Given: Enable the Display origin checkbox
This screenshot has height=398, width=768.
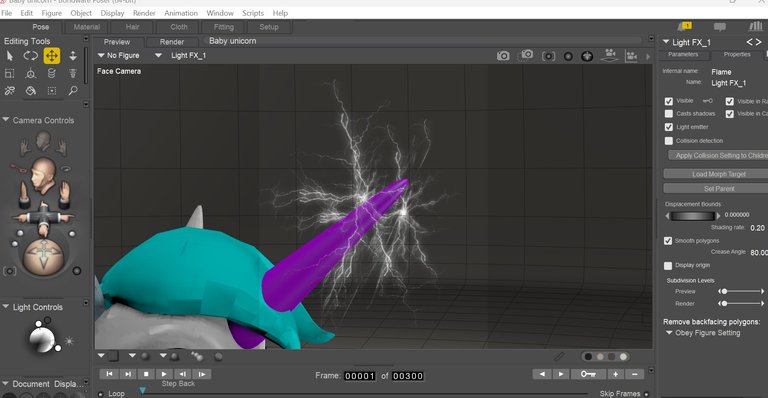Looking at the screenshot, I should [668, 265].
